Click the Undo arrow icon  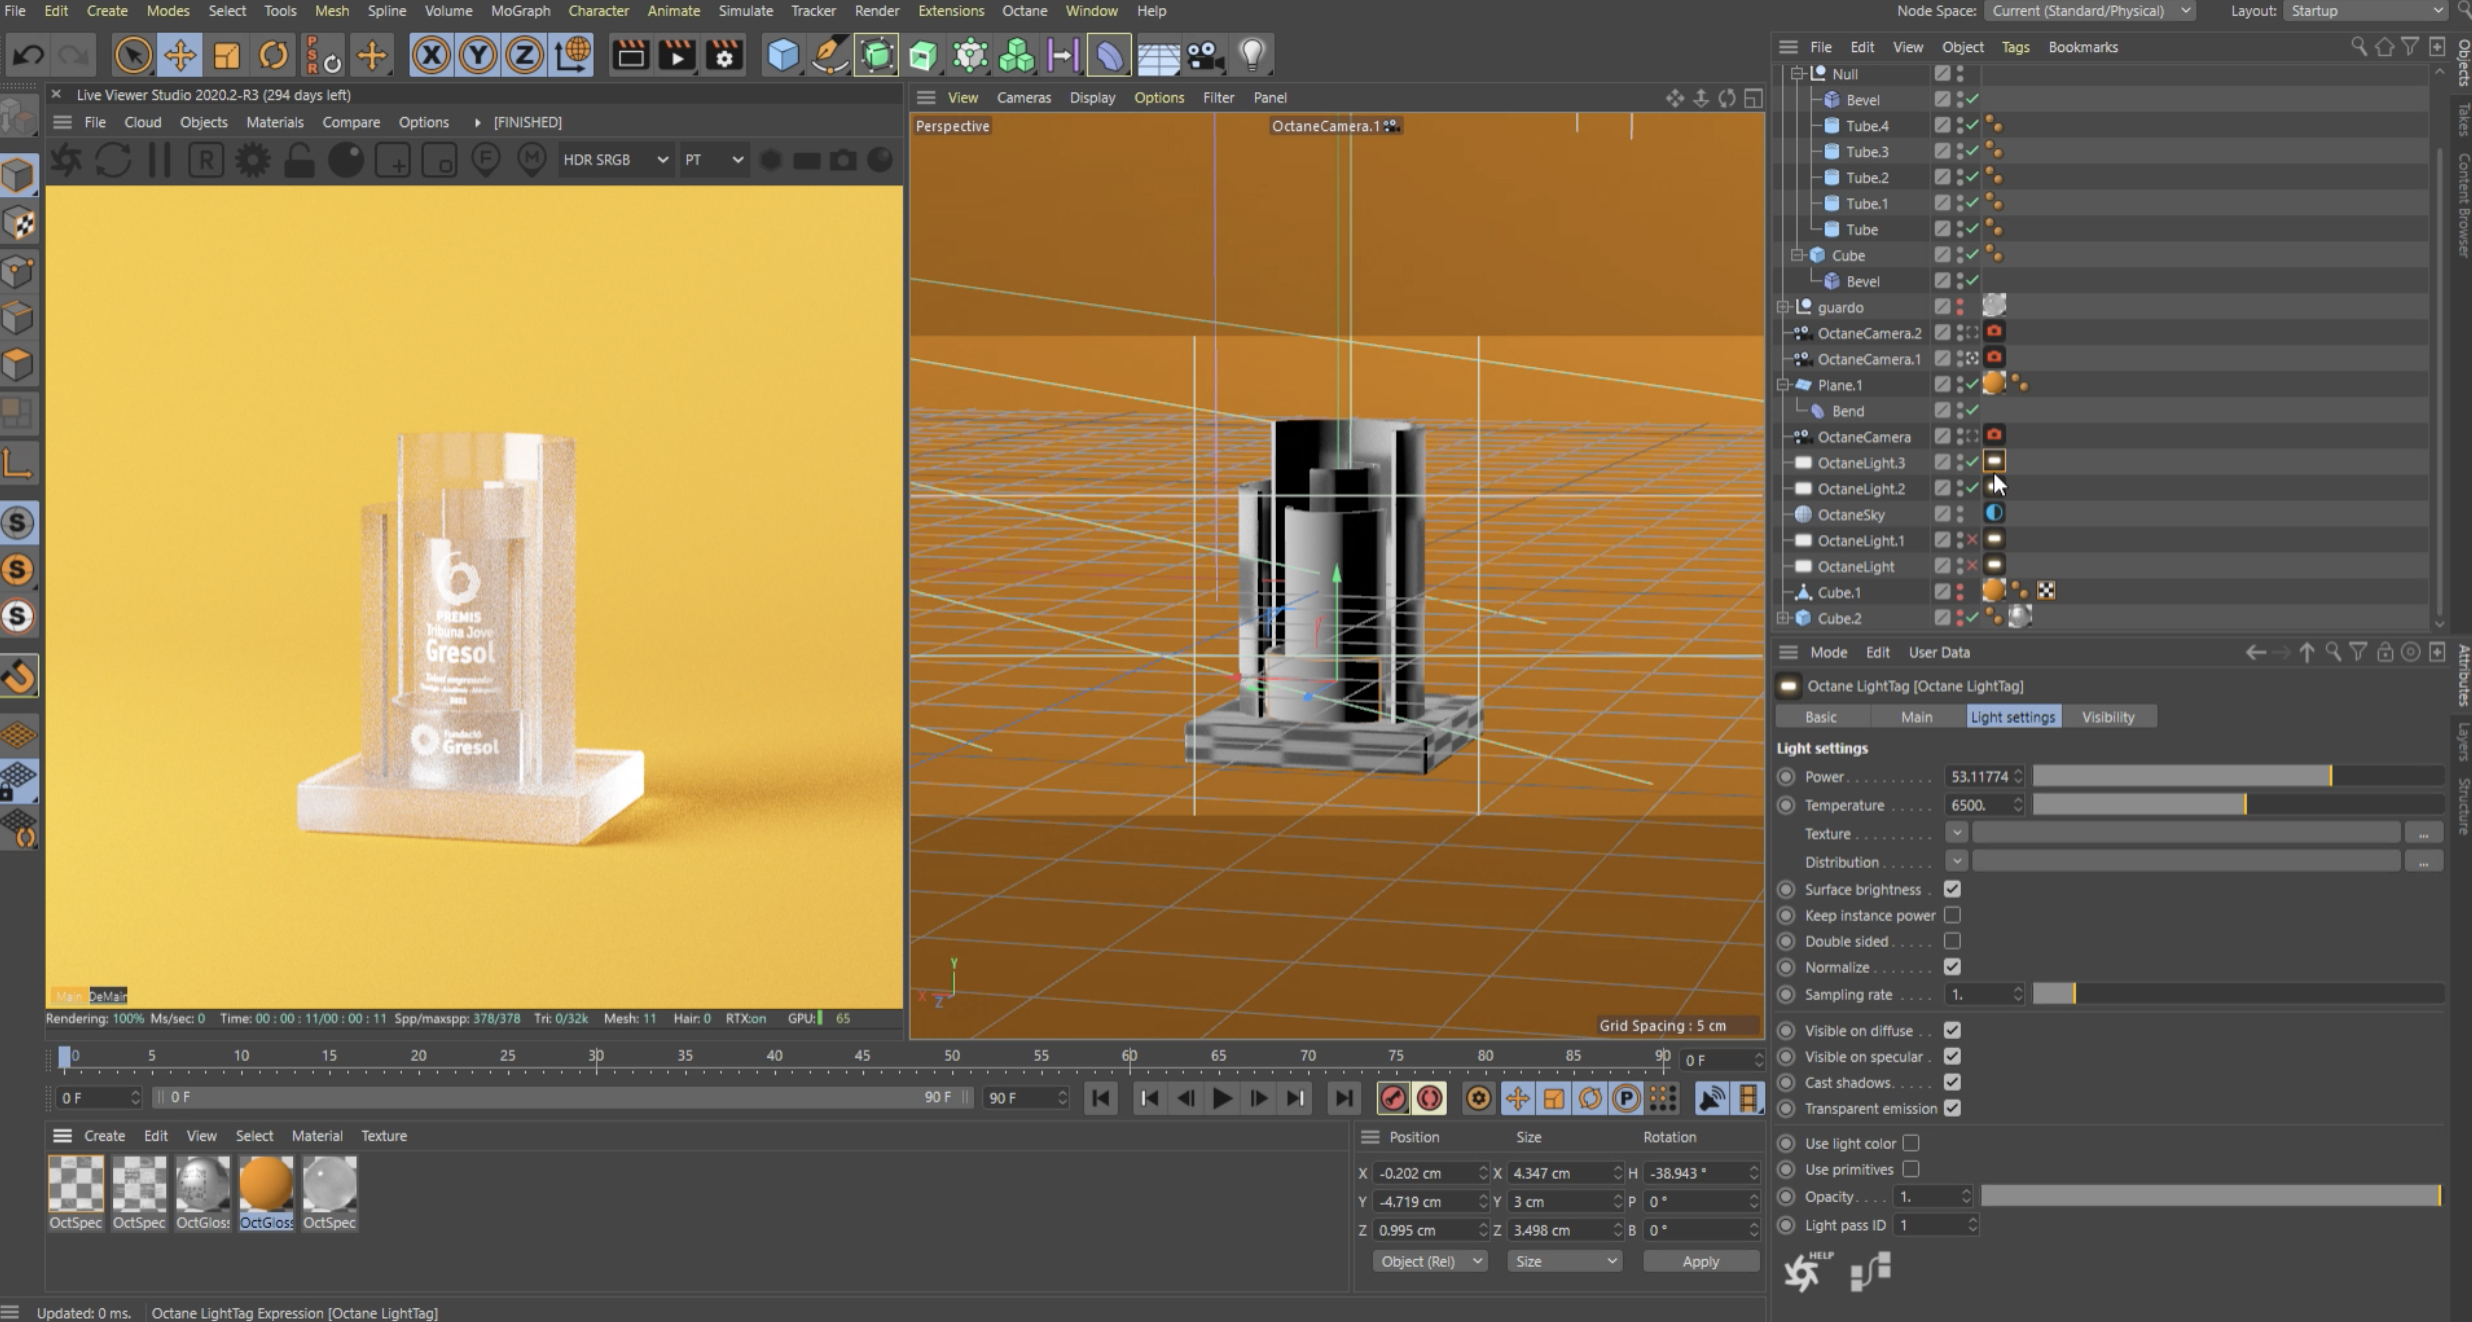tap(27, 55)
